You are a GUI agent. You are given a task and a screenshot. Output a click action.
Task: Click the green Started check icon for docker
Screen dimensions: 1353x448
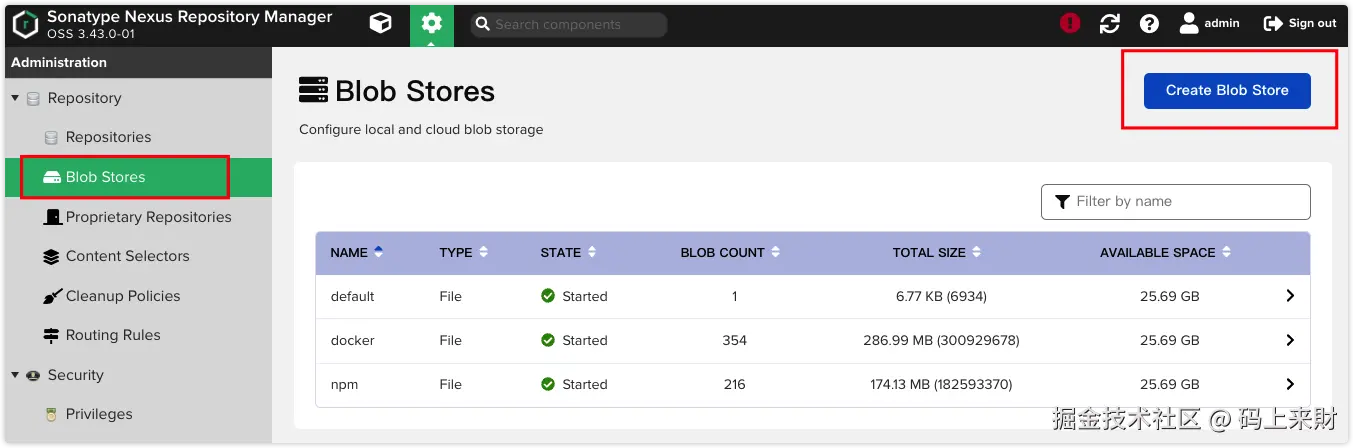(547, 340)
